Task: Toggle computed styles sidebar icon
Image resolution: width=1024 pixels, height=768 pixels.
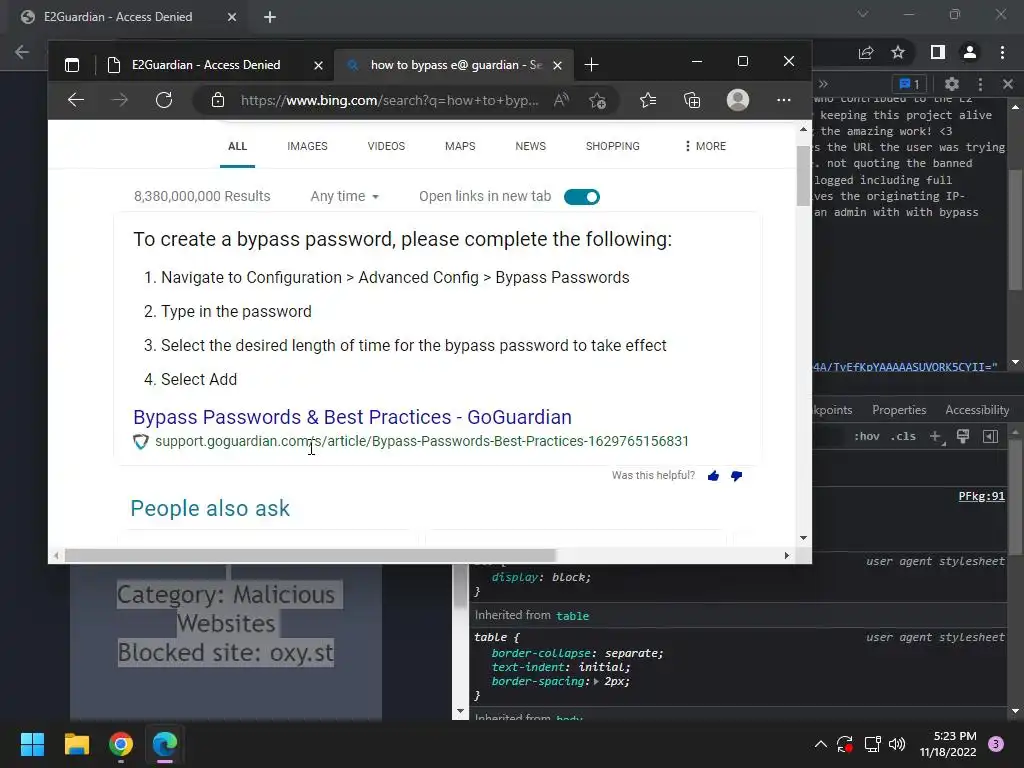Action: click(x=991, y=436)
